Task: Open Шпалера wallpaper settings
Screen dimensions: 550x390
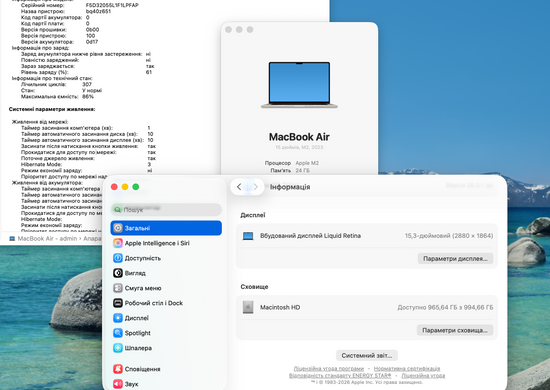Action: [x=166, y=348]
